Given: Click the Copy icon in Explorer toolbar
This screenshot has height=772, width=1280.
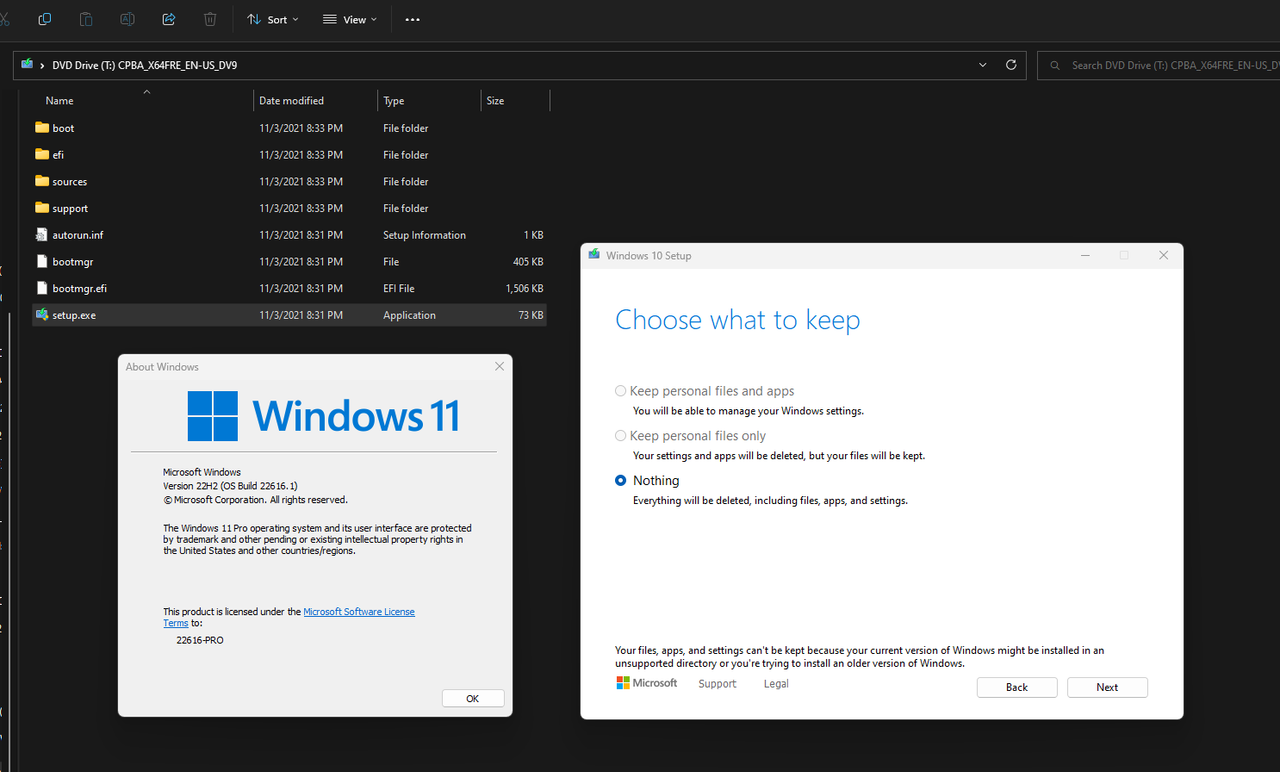Looking at the screenshot, I should (x=45, y=19).
